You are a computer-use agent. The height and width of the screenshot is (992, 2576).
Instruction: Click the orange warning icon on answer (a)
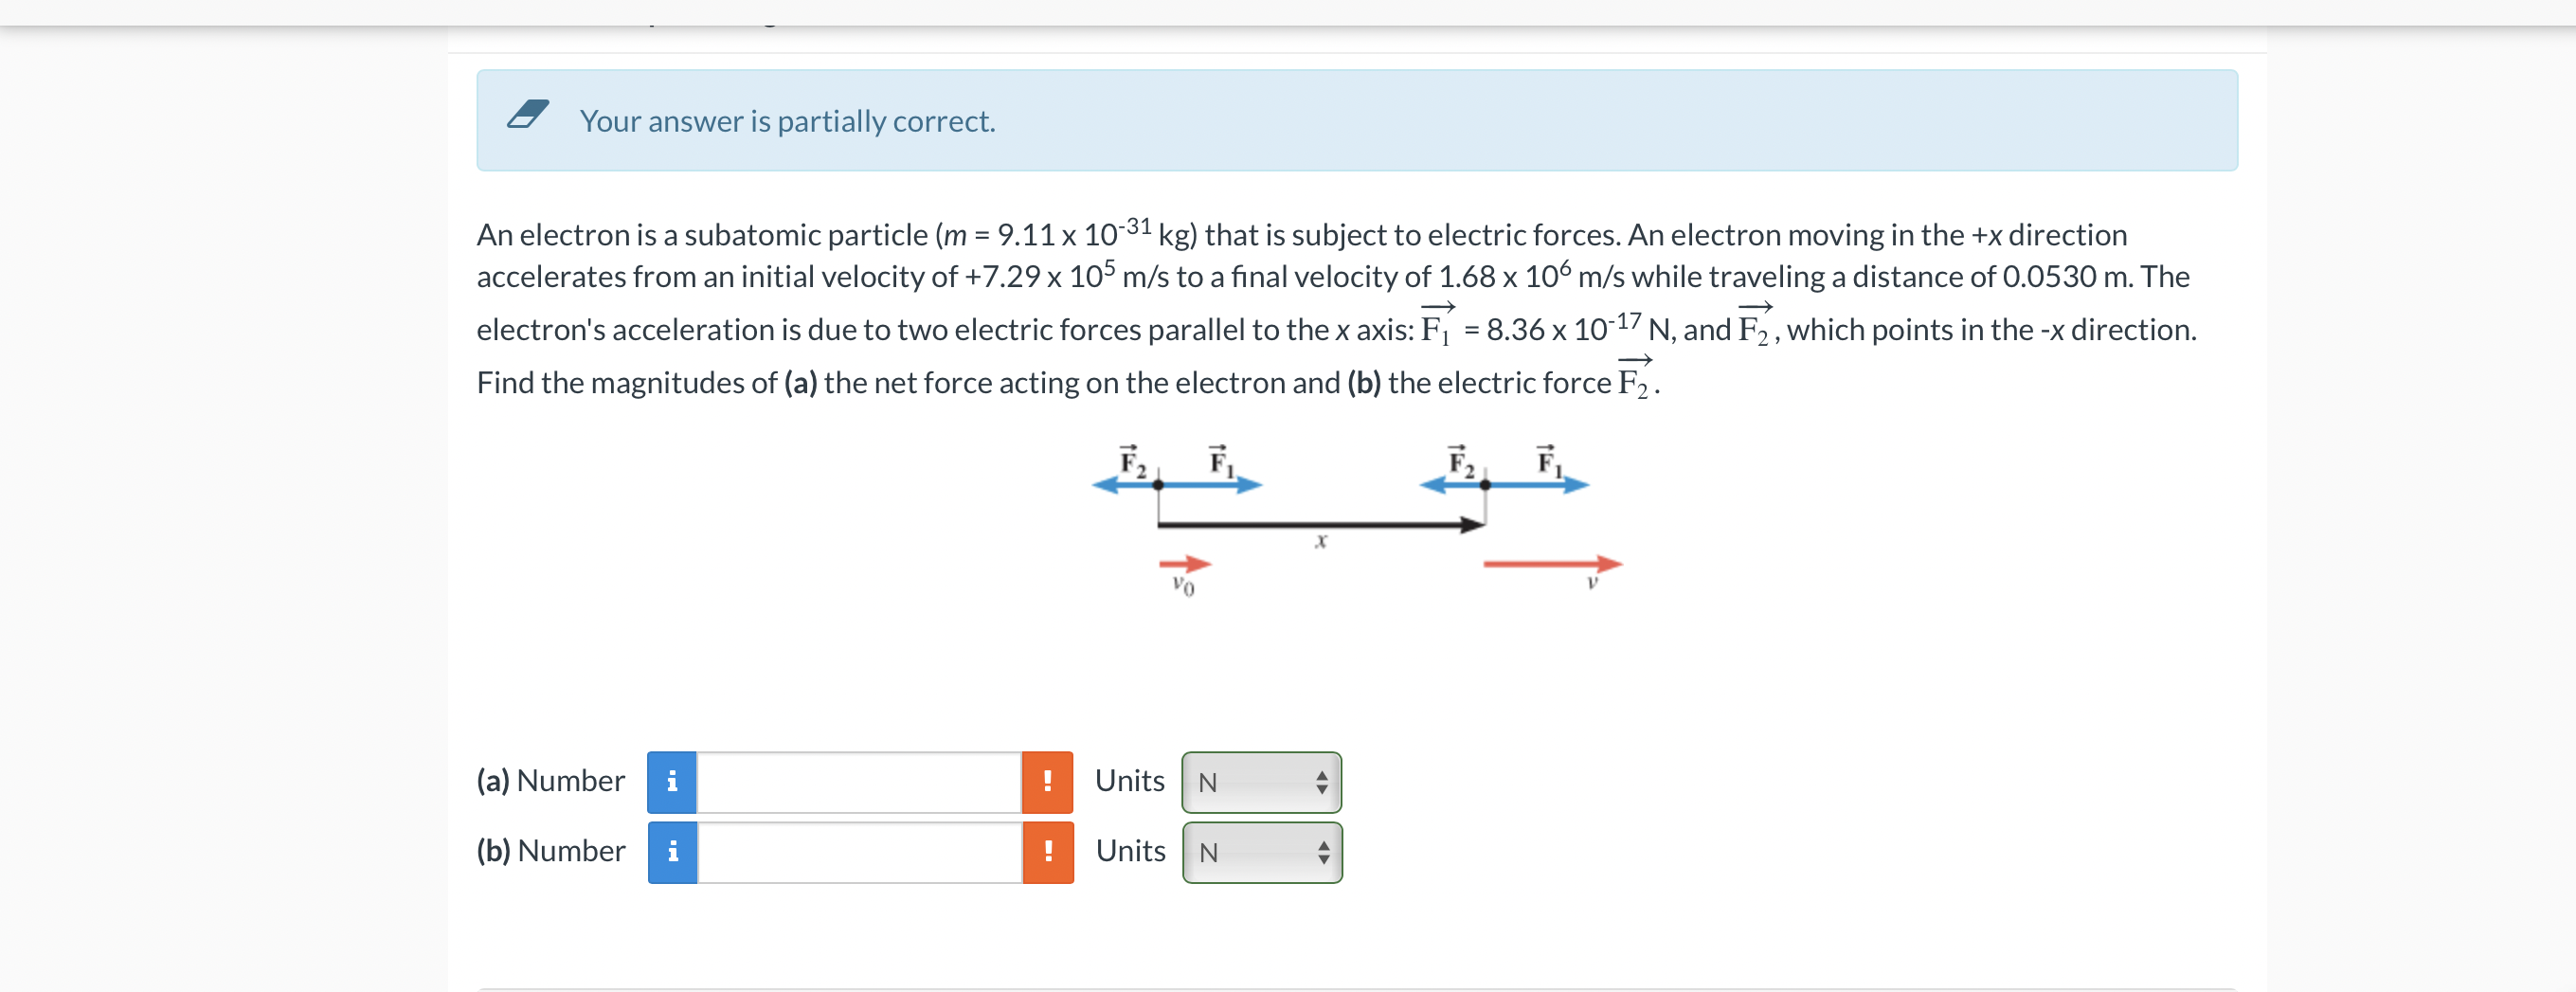click(x=1048, y=782)
